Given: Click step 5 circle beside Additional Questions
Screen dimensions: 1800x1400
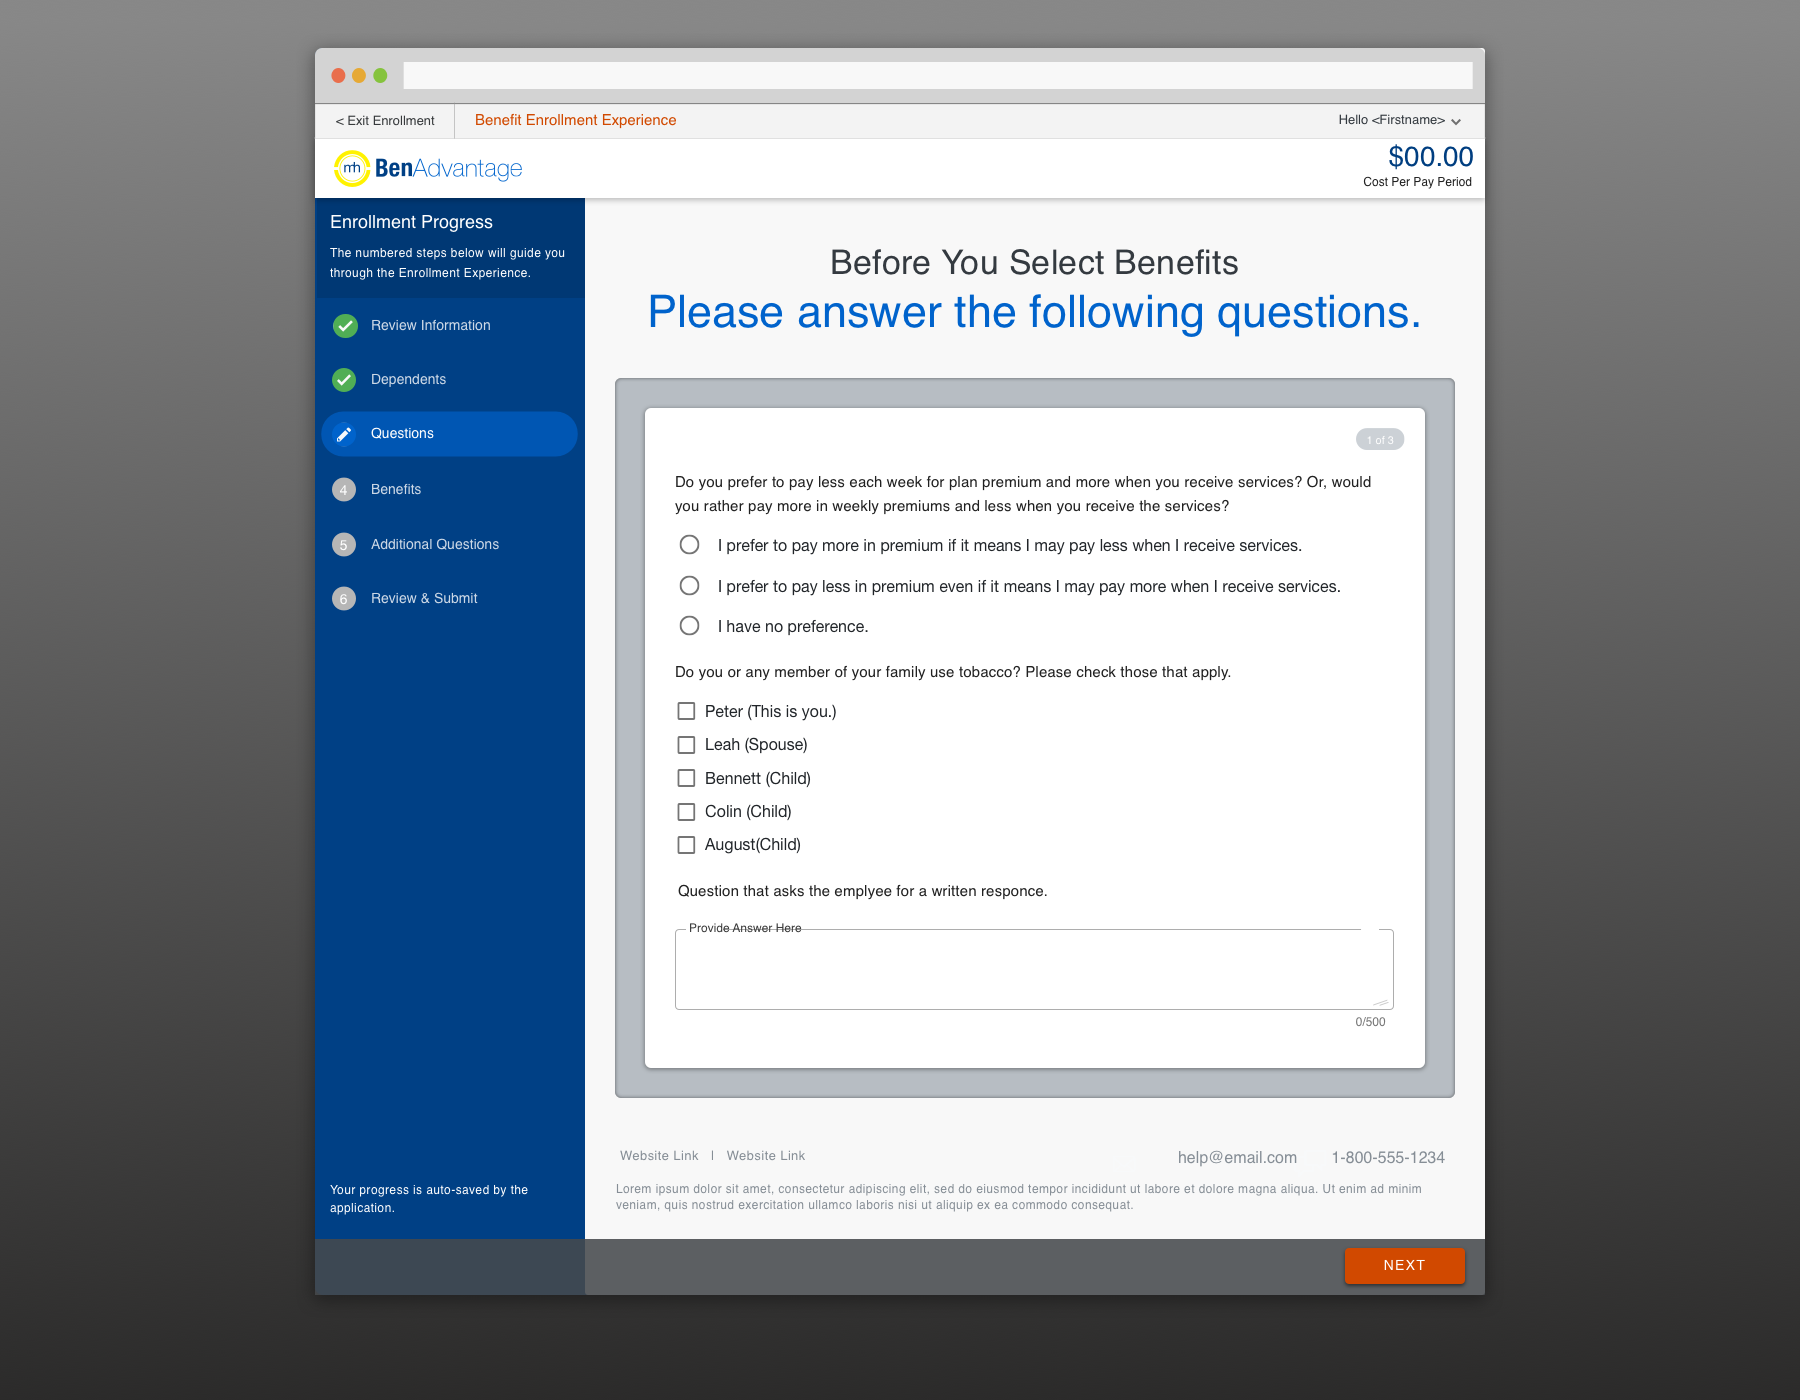Looking at the screenshot, I should pos(344,545).
